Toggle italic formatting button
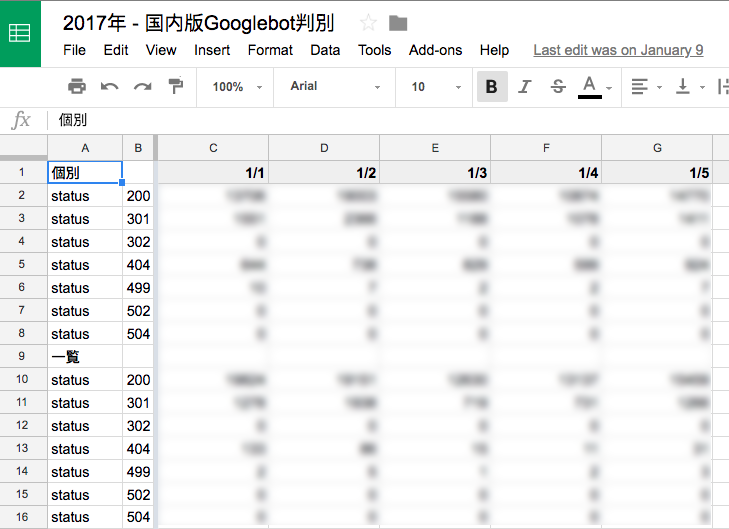Screen dimensions: 729x529 (525, 86)
